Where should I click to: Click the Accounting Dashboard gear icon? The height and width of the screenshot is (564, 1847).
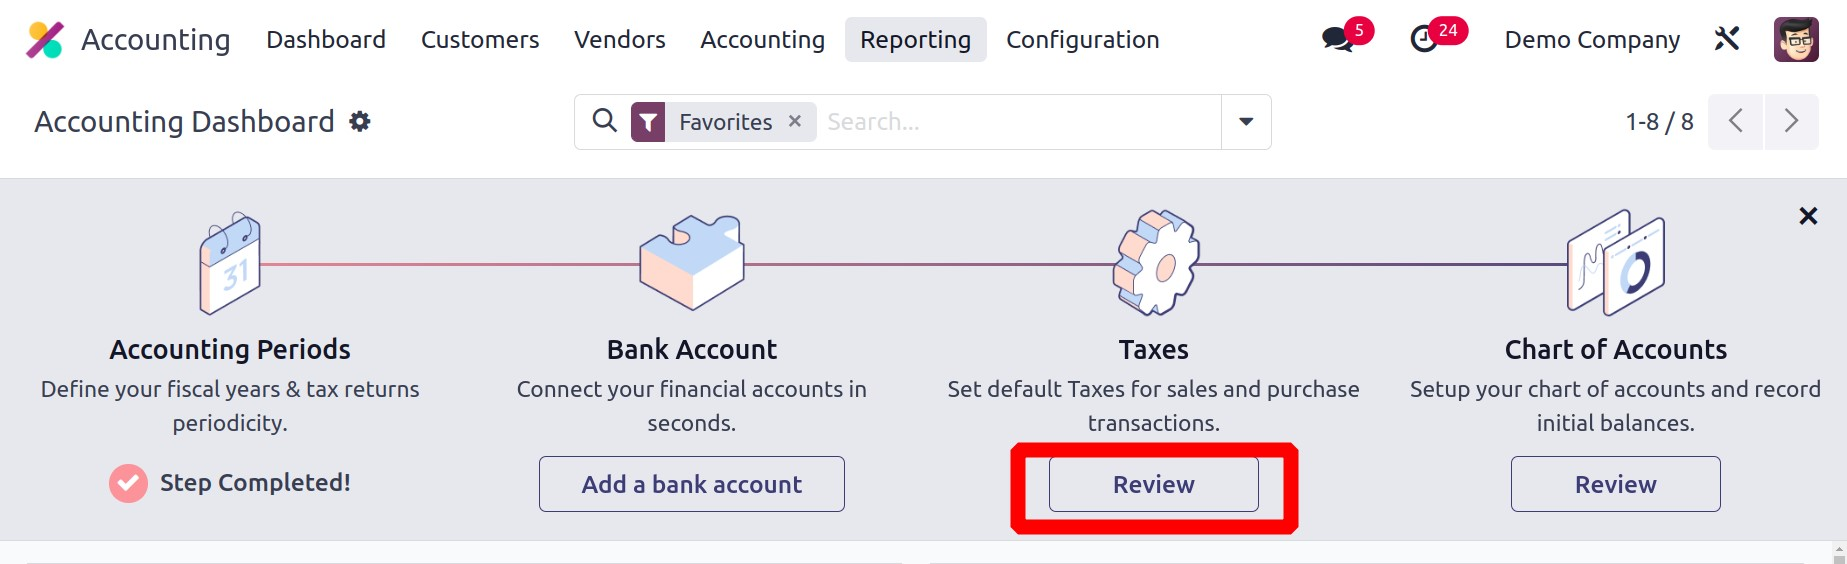pyautogui.click(x=360, y=122)
